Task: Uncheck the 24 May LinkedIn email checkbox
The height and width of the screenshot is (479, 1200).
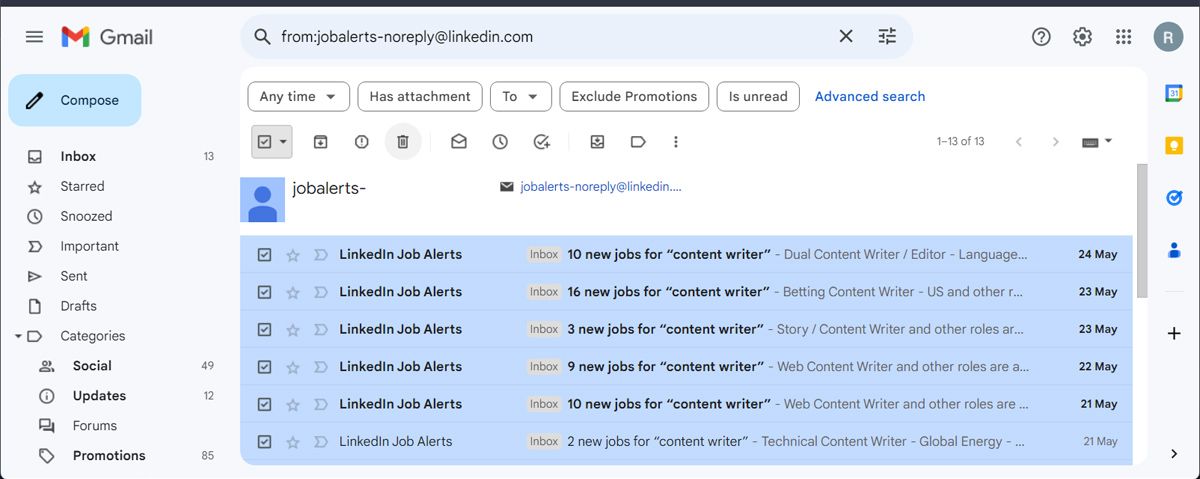Action: (264, 255)
